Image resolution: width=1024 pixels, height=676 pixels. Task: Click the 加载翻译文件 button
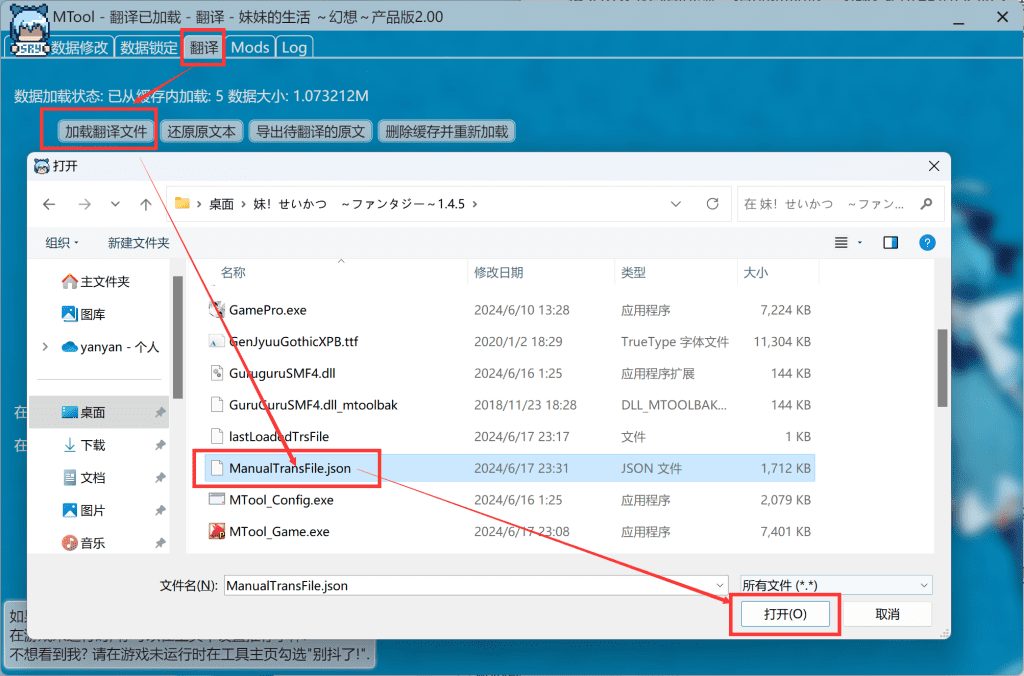point(105,131)
